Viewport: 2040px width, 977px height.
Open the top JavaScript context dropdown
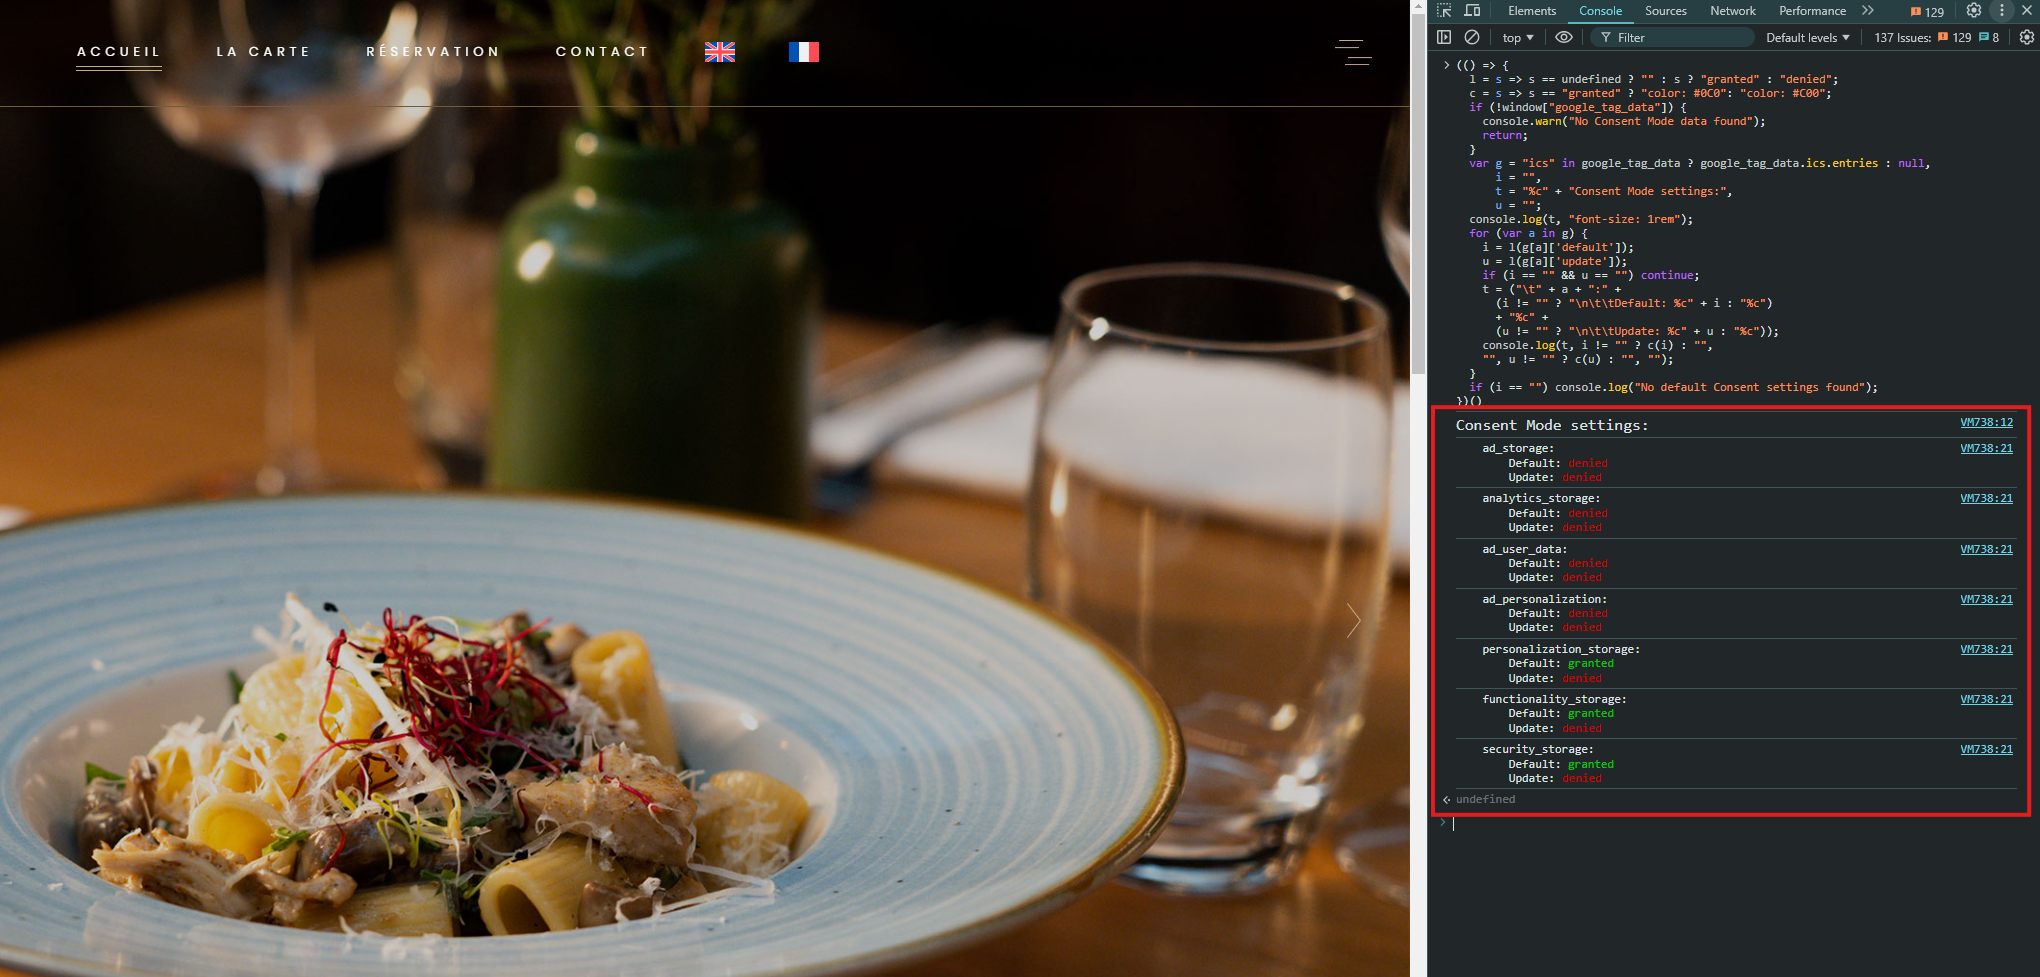1517,38
